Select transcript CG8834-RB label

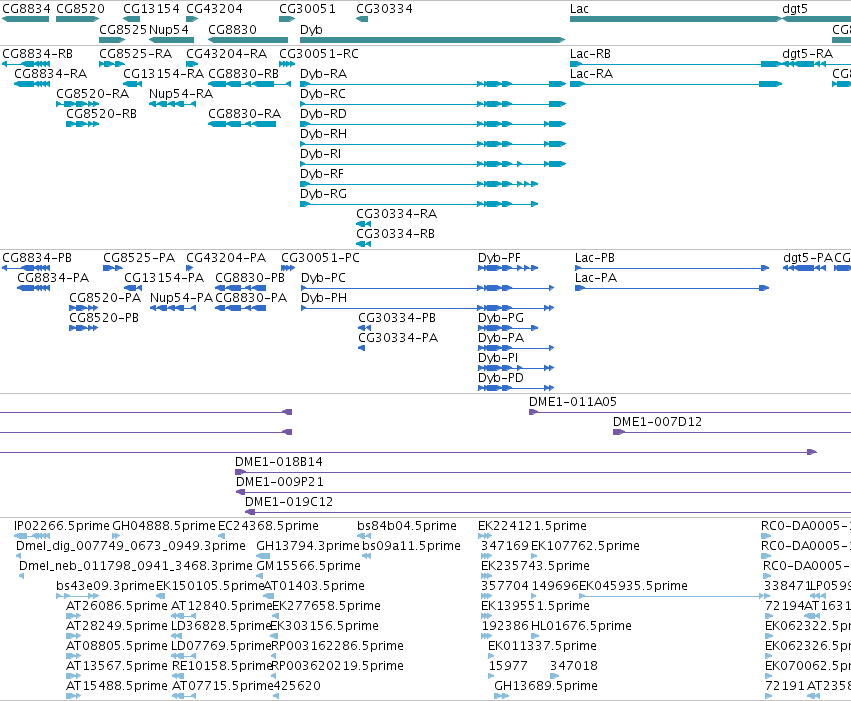(37, 54)
